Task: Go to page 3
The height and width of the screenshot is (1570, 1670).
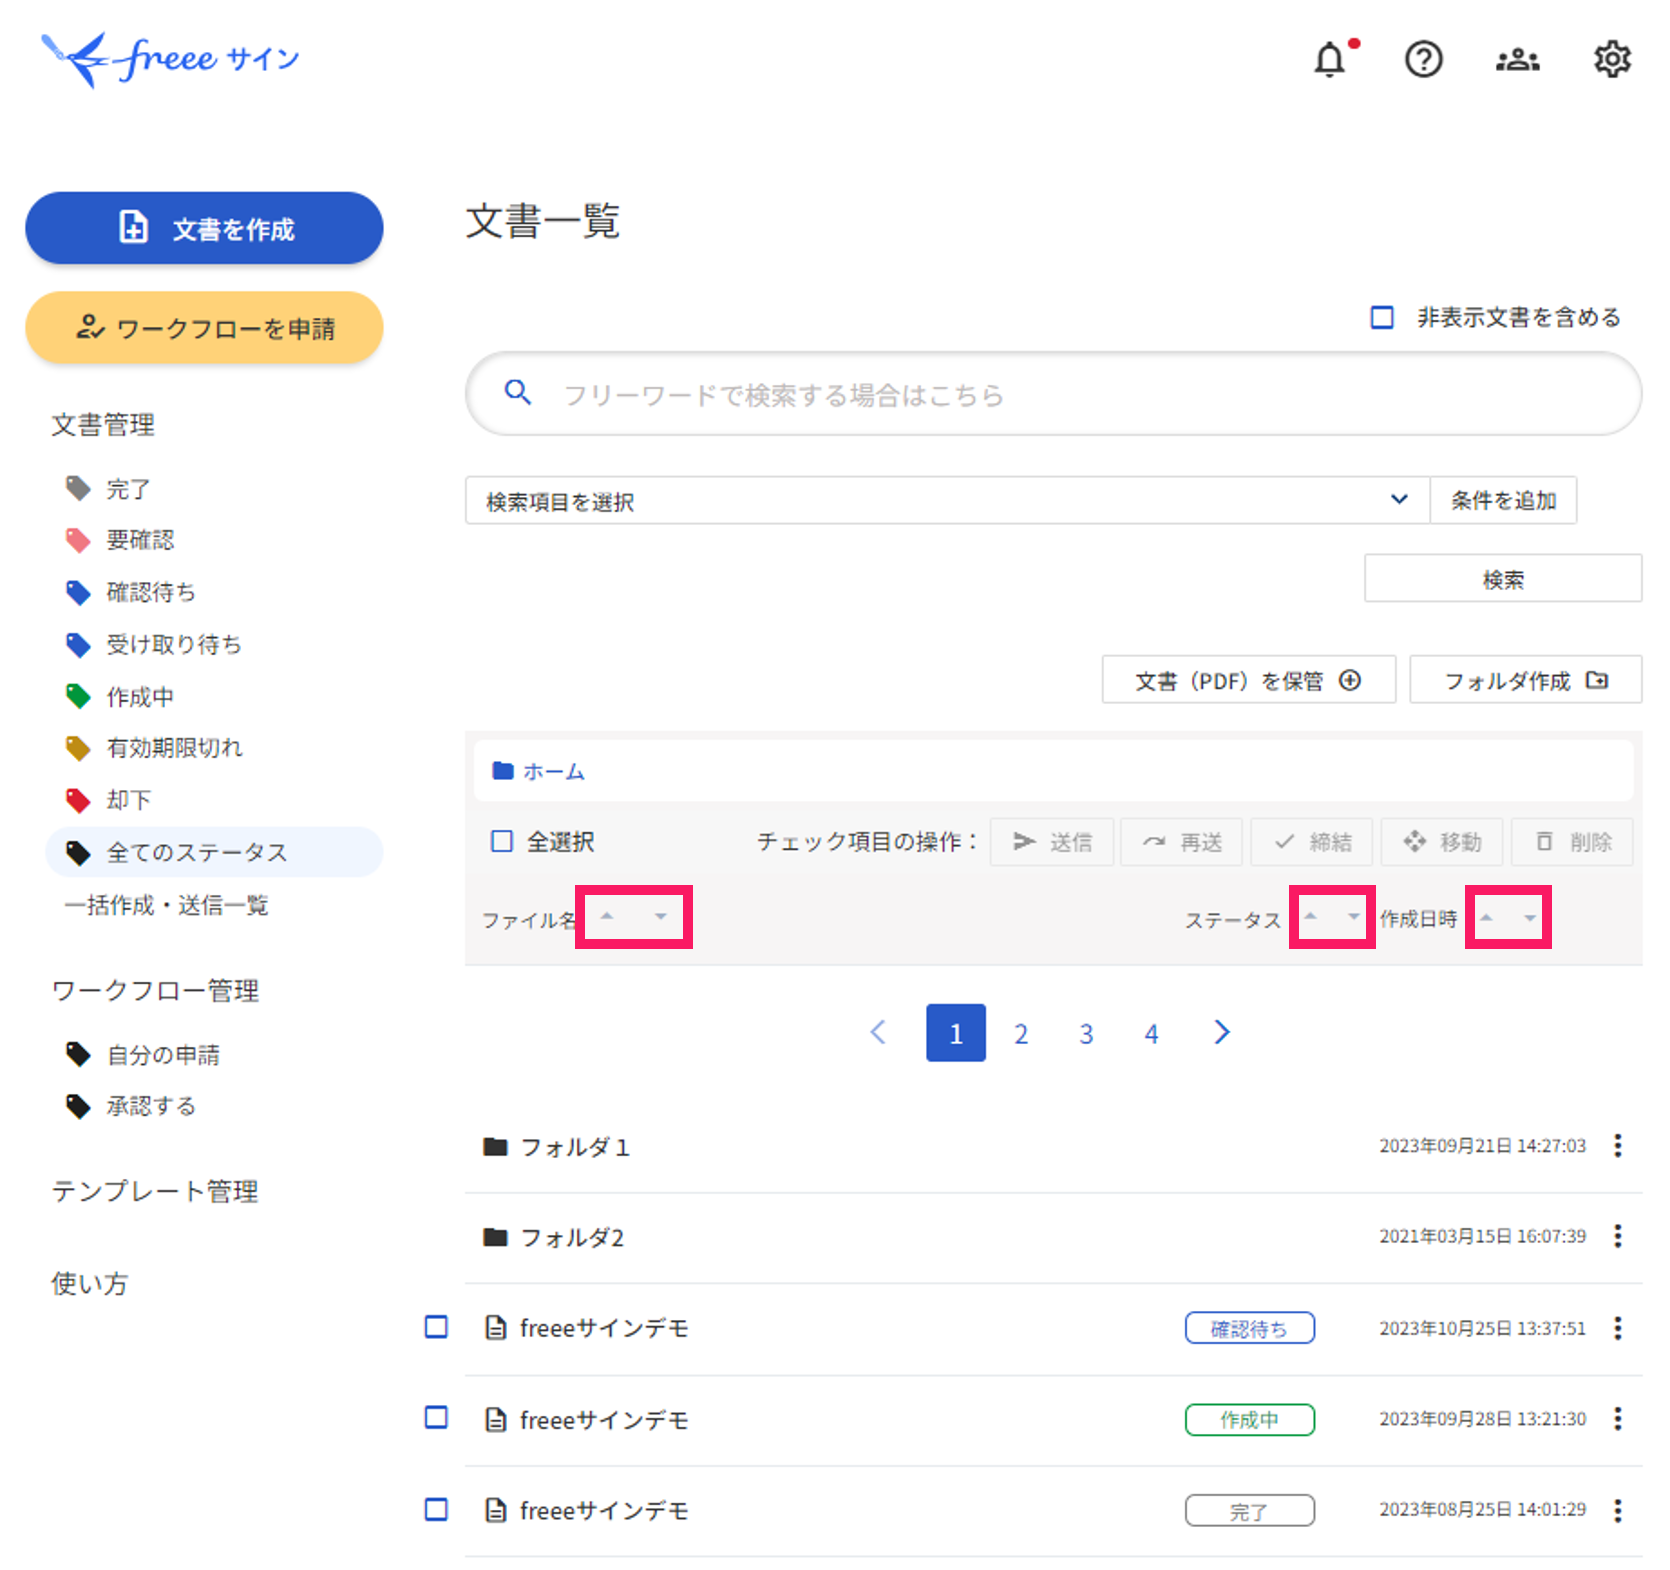Action: (x=1086, y=1033)
